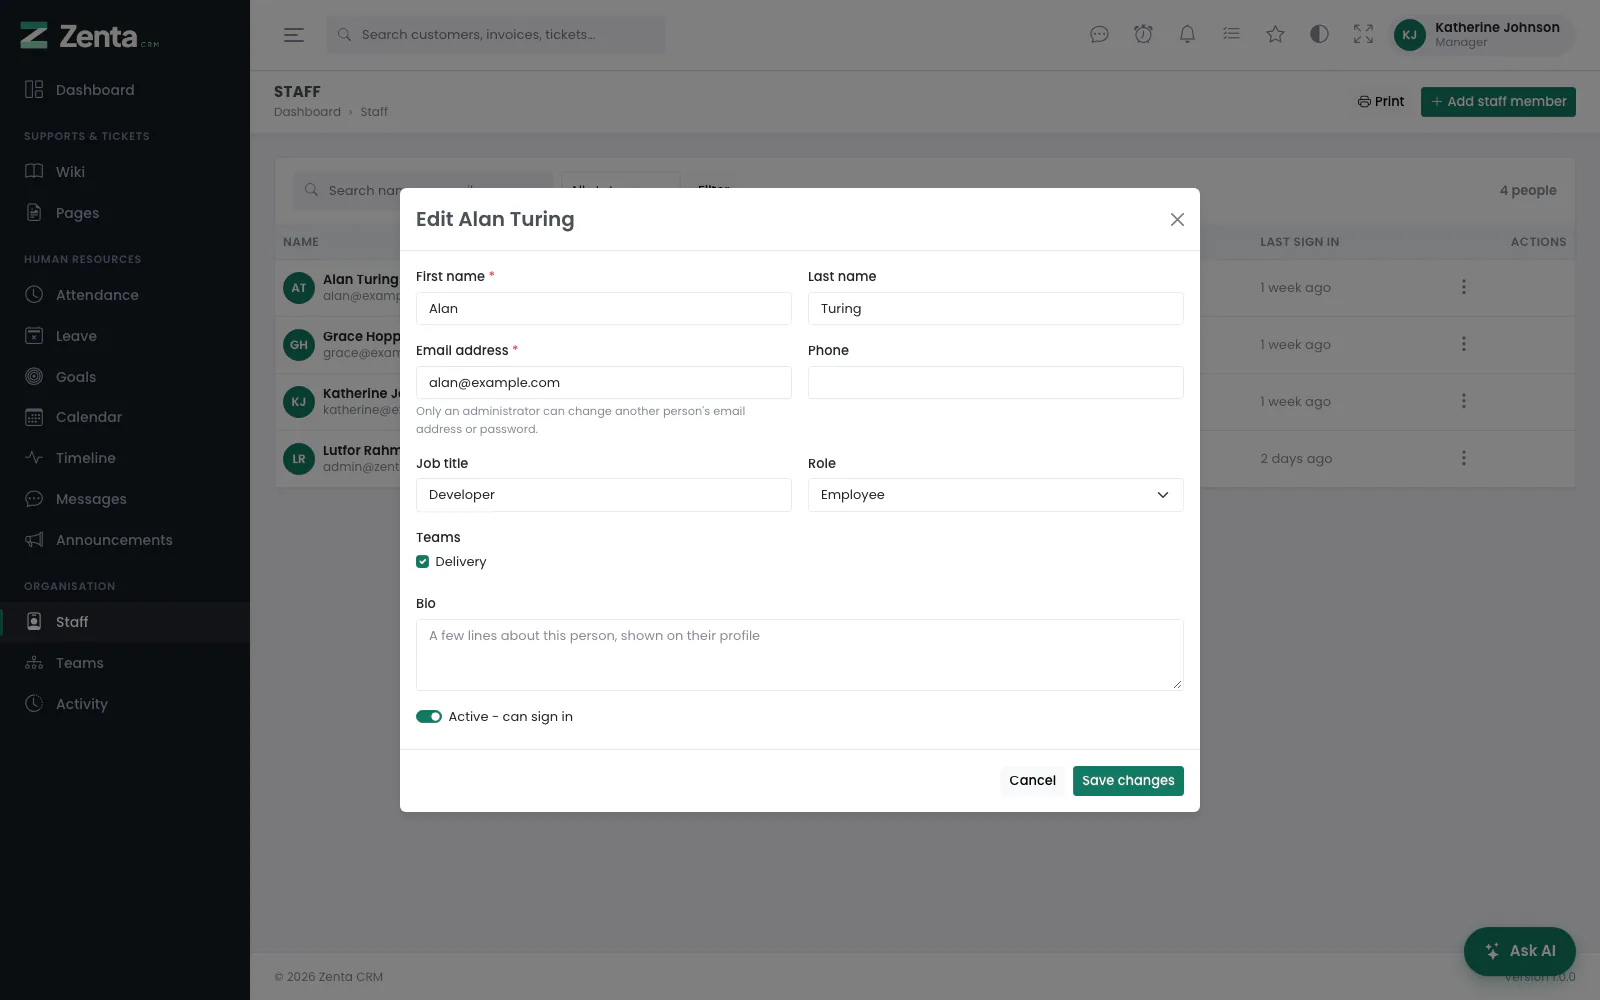Viewport: 1600px width, 1000px height.
Task: Click the LAST SIGN IN column header
Action: pos(1299,242)
